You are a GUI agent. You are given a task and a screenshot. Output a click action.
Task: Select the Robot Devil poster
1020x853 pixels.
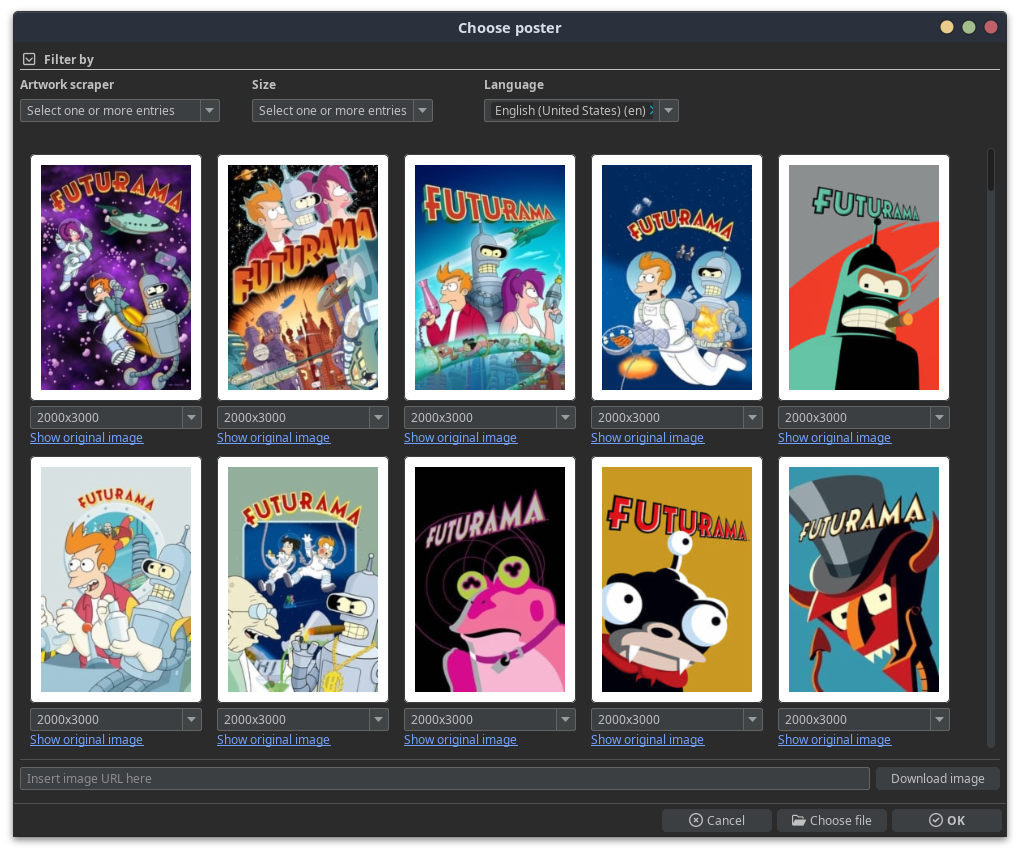[x=863, y=579]
